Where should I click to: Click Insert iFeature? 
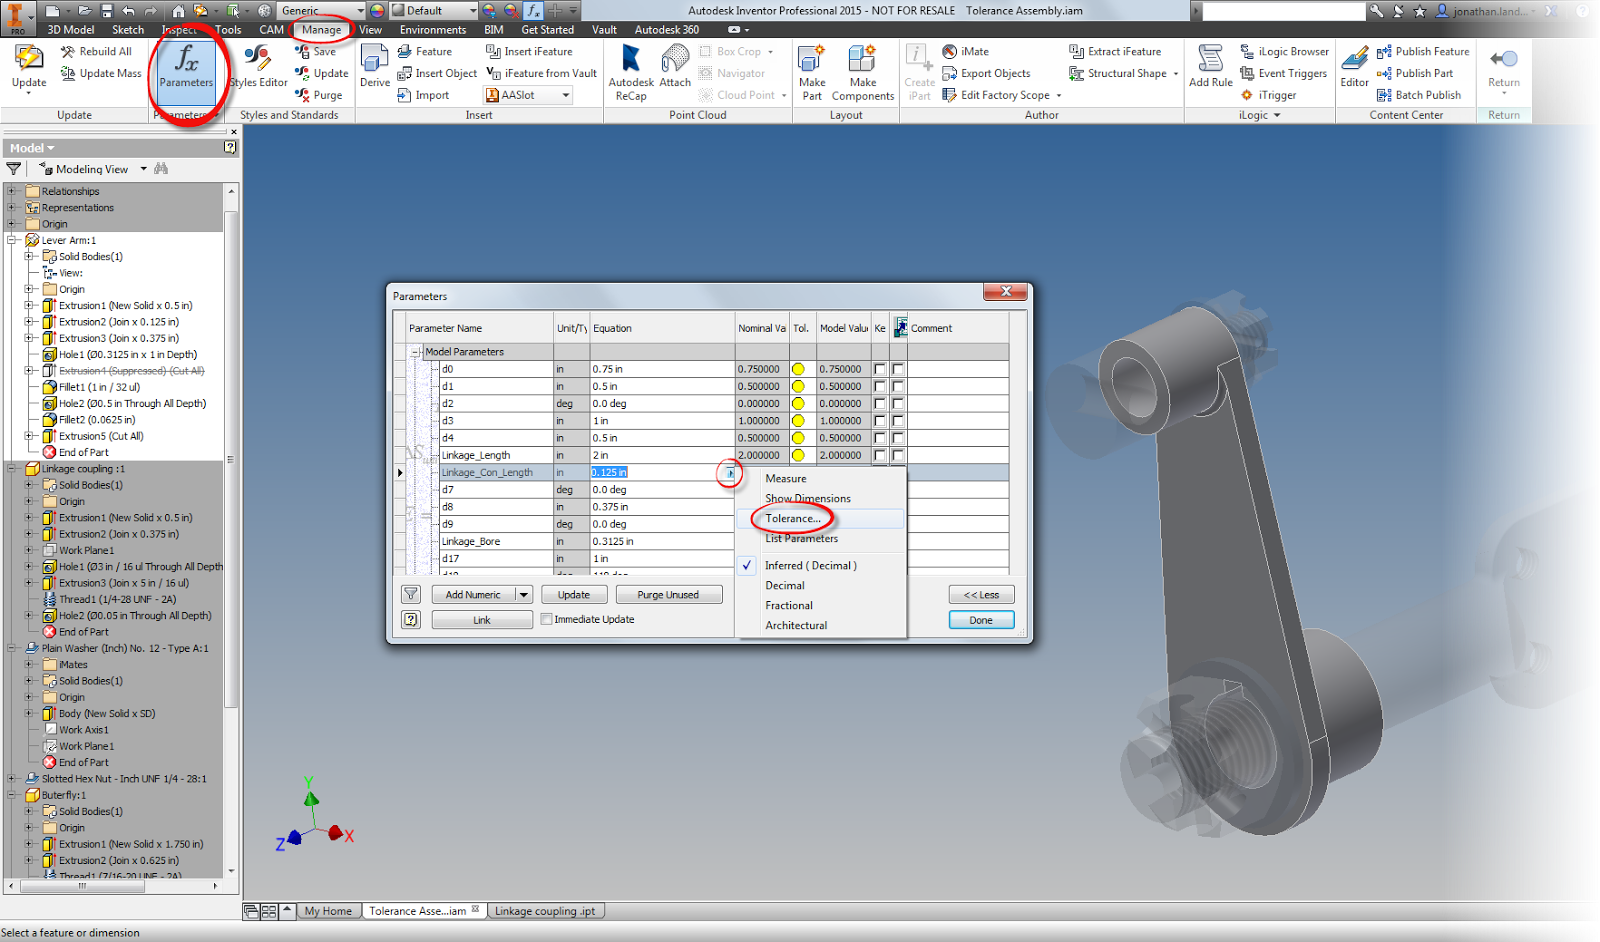(529, 52)
